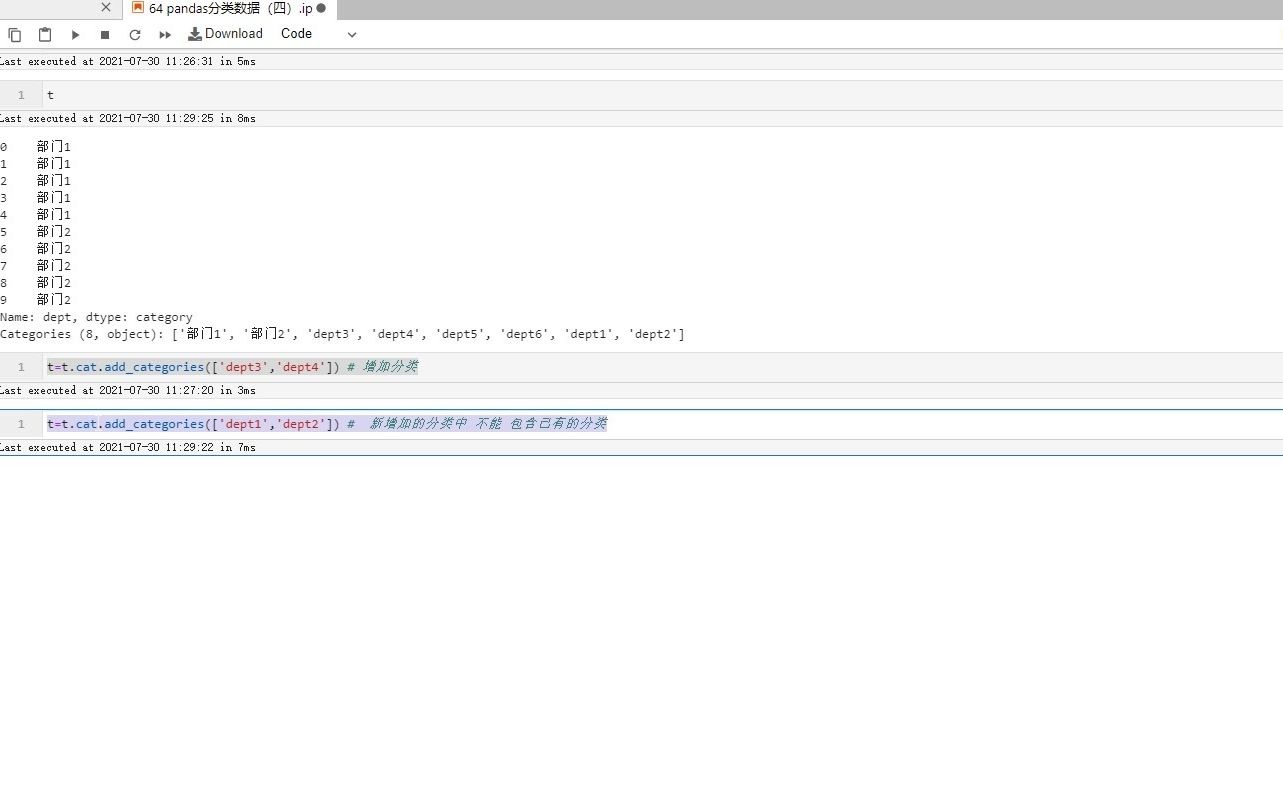Screen dimensions: 1283x802
Task: Interrupt the kernel with the stop icon
Action: point(105,34)
